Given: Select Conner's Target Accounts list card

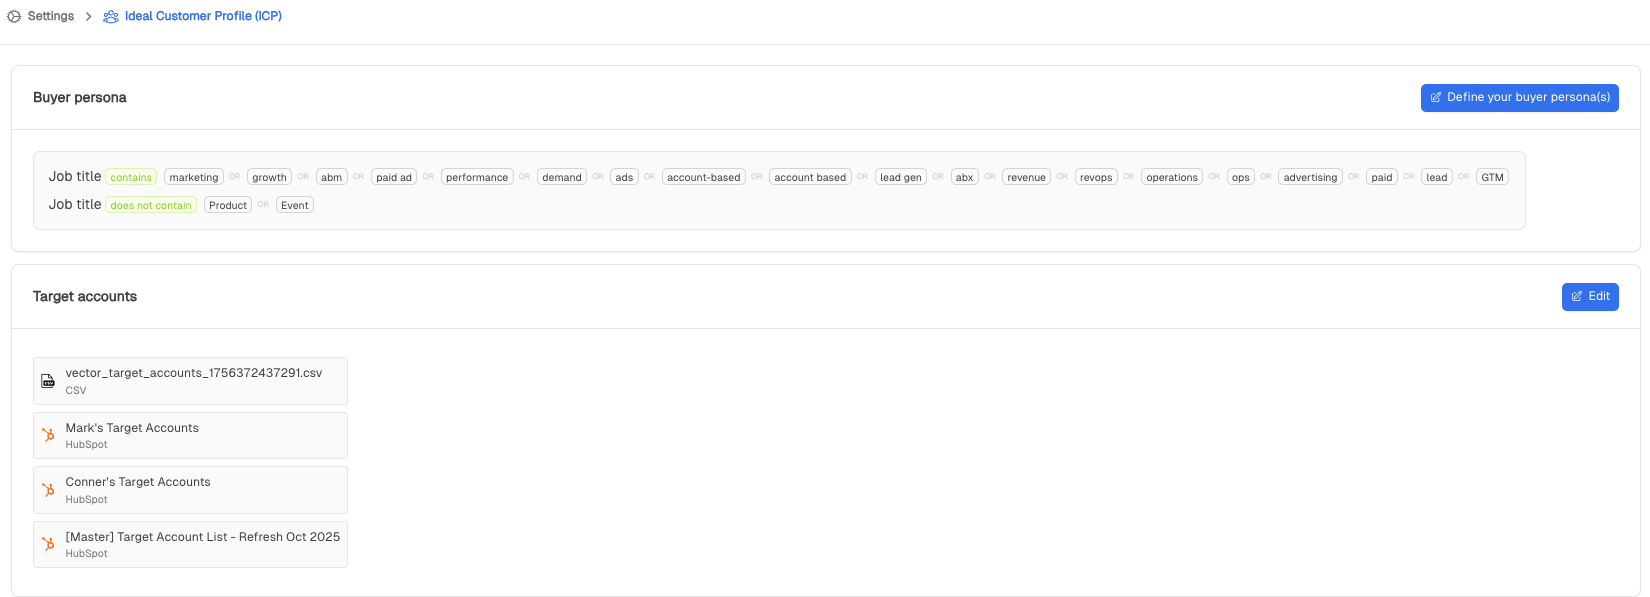Looking at the screenshot, I should coord(190,490).
